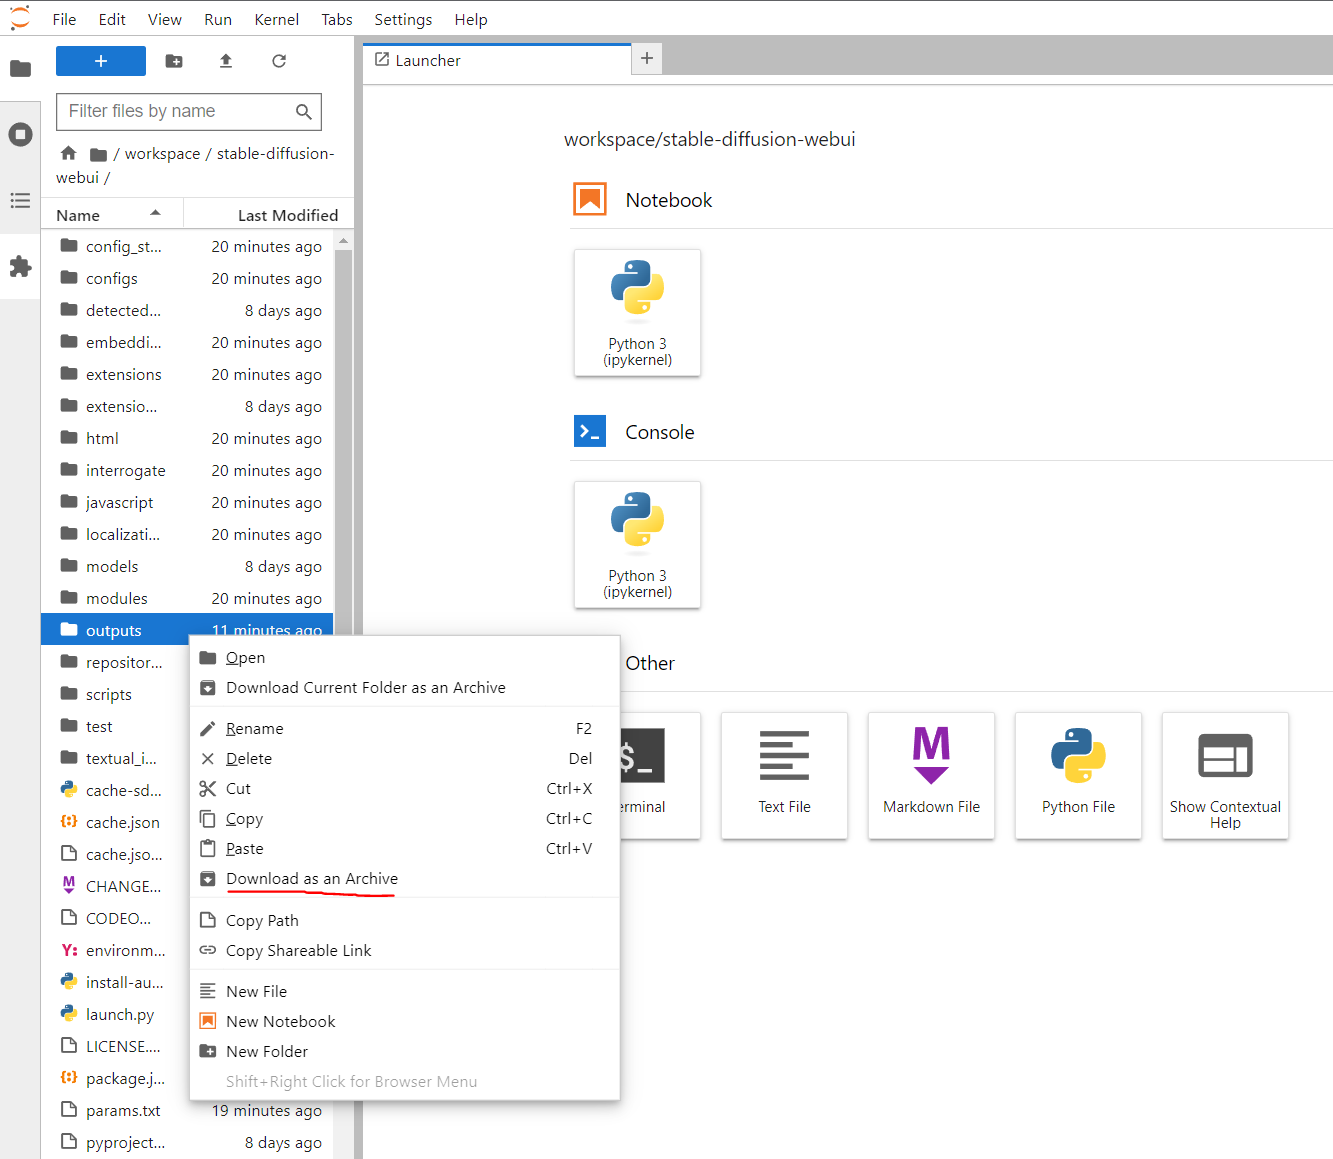1333x1159 pixels.
Task: Navigate to workspace breadcrumb
Action: click(x=162, y=153)
